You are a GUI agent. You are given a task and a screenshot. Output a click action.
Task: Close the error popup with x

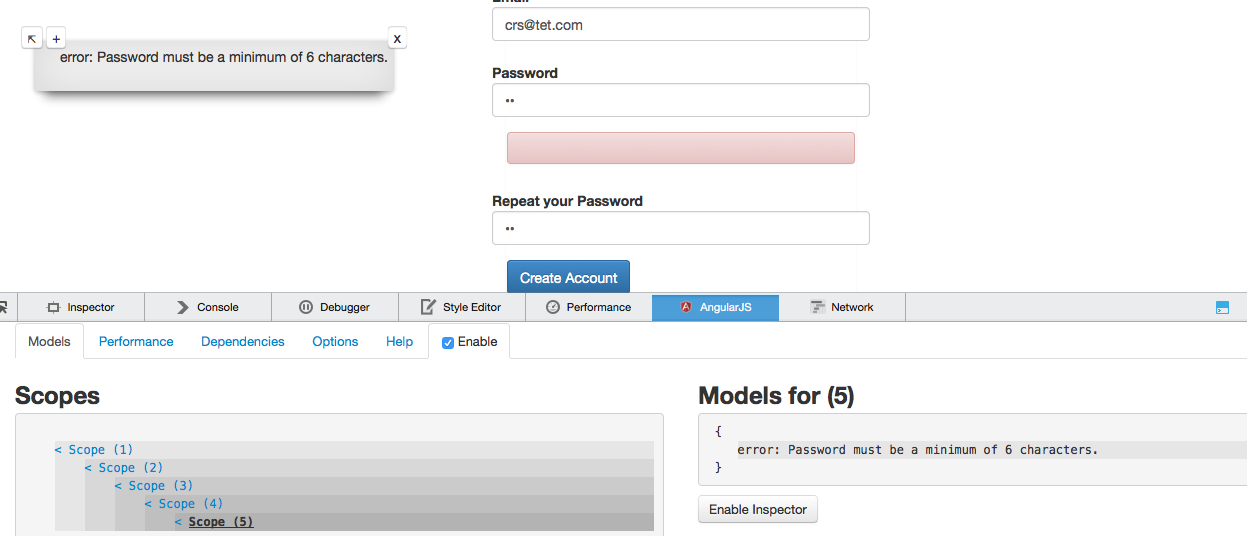pyautogui.click(x=397, y=39)
